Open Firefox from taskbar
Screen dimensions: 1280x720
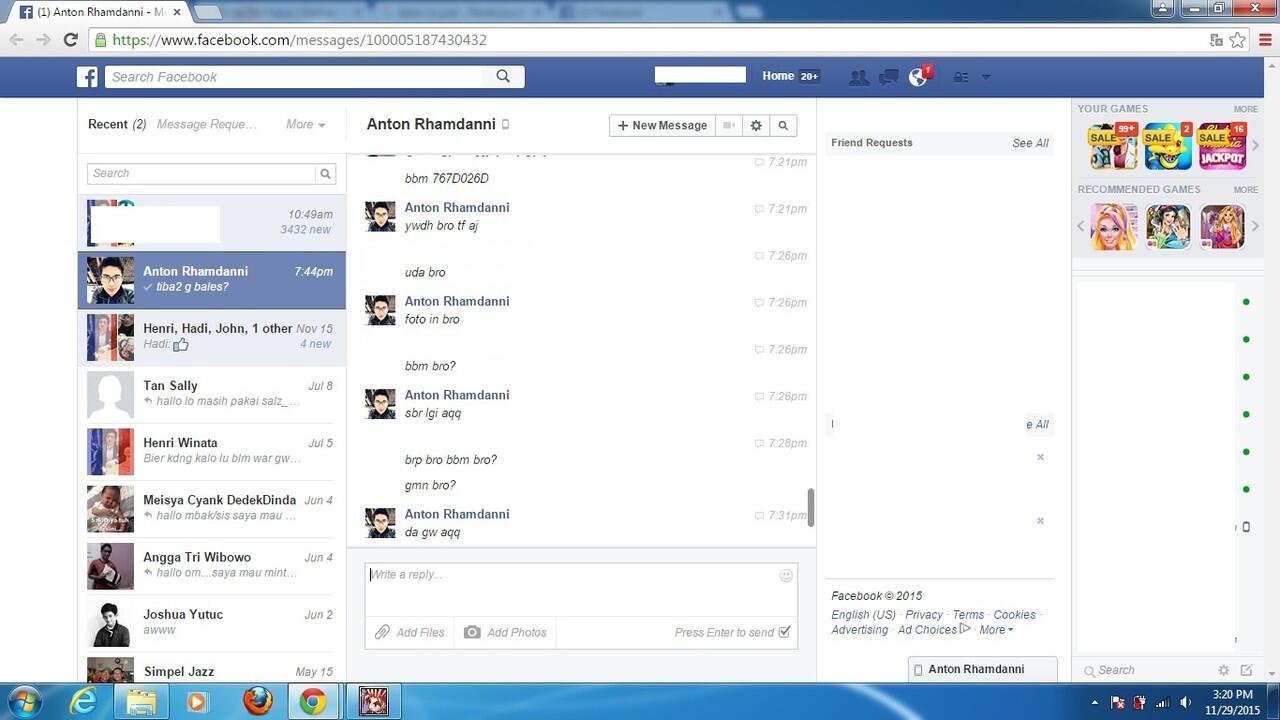258,702
